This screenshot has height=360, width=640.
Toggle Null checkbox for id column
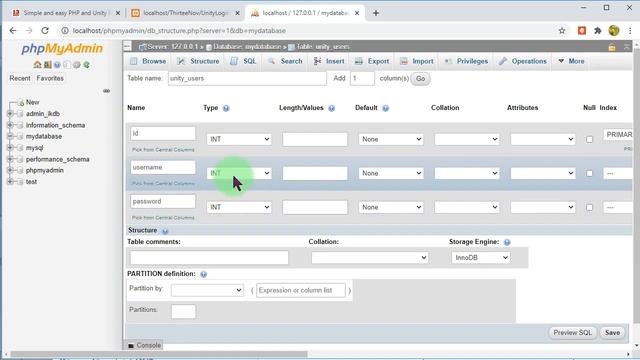(x=589, y=140)
